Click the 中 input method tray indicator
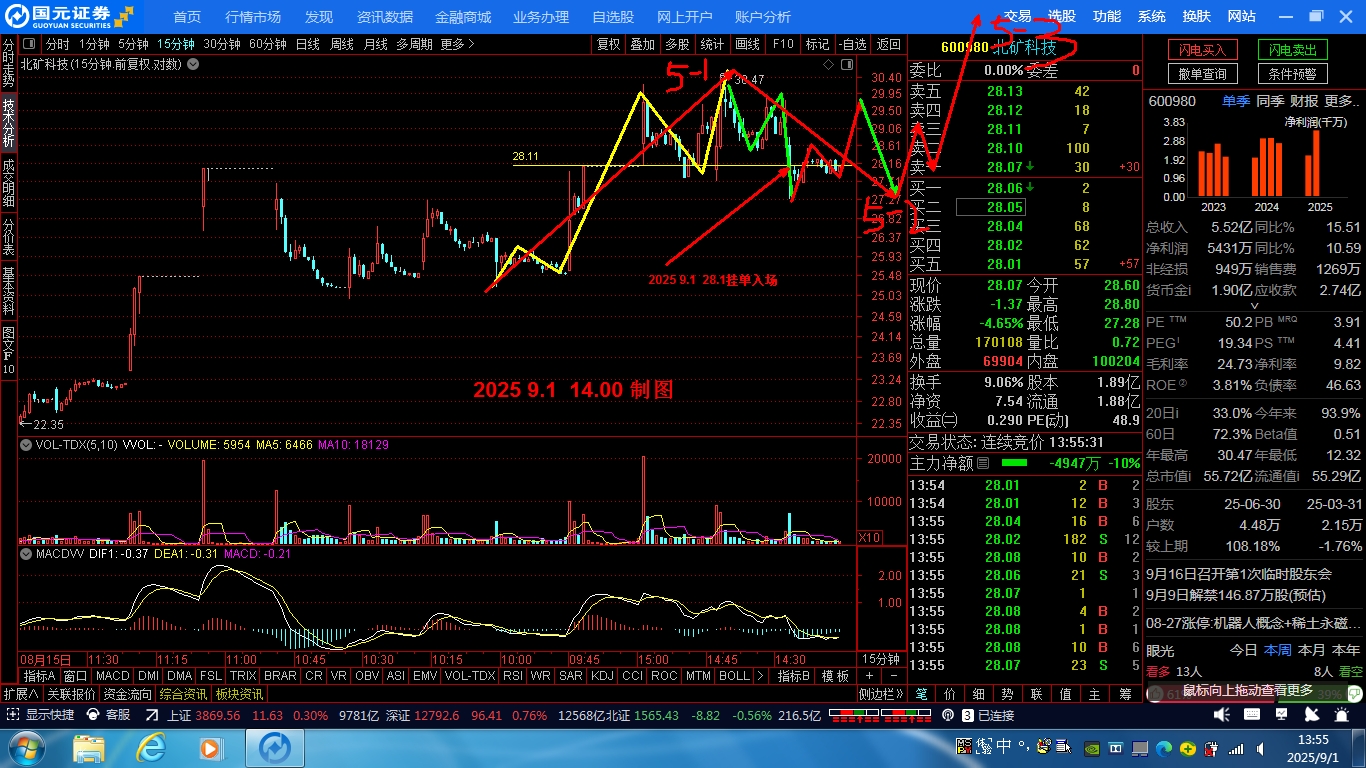Image resolution: width=1366 pixels, height=768 pixels. pos(1003,747)
